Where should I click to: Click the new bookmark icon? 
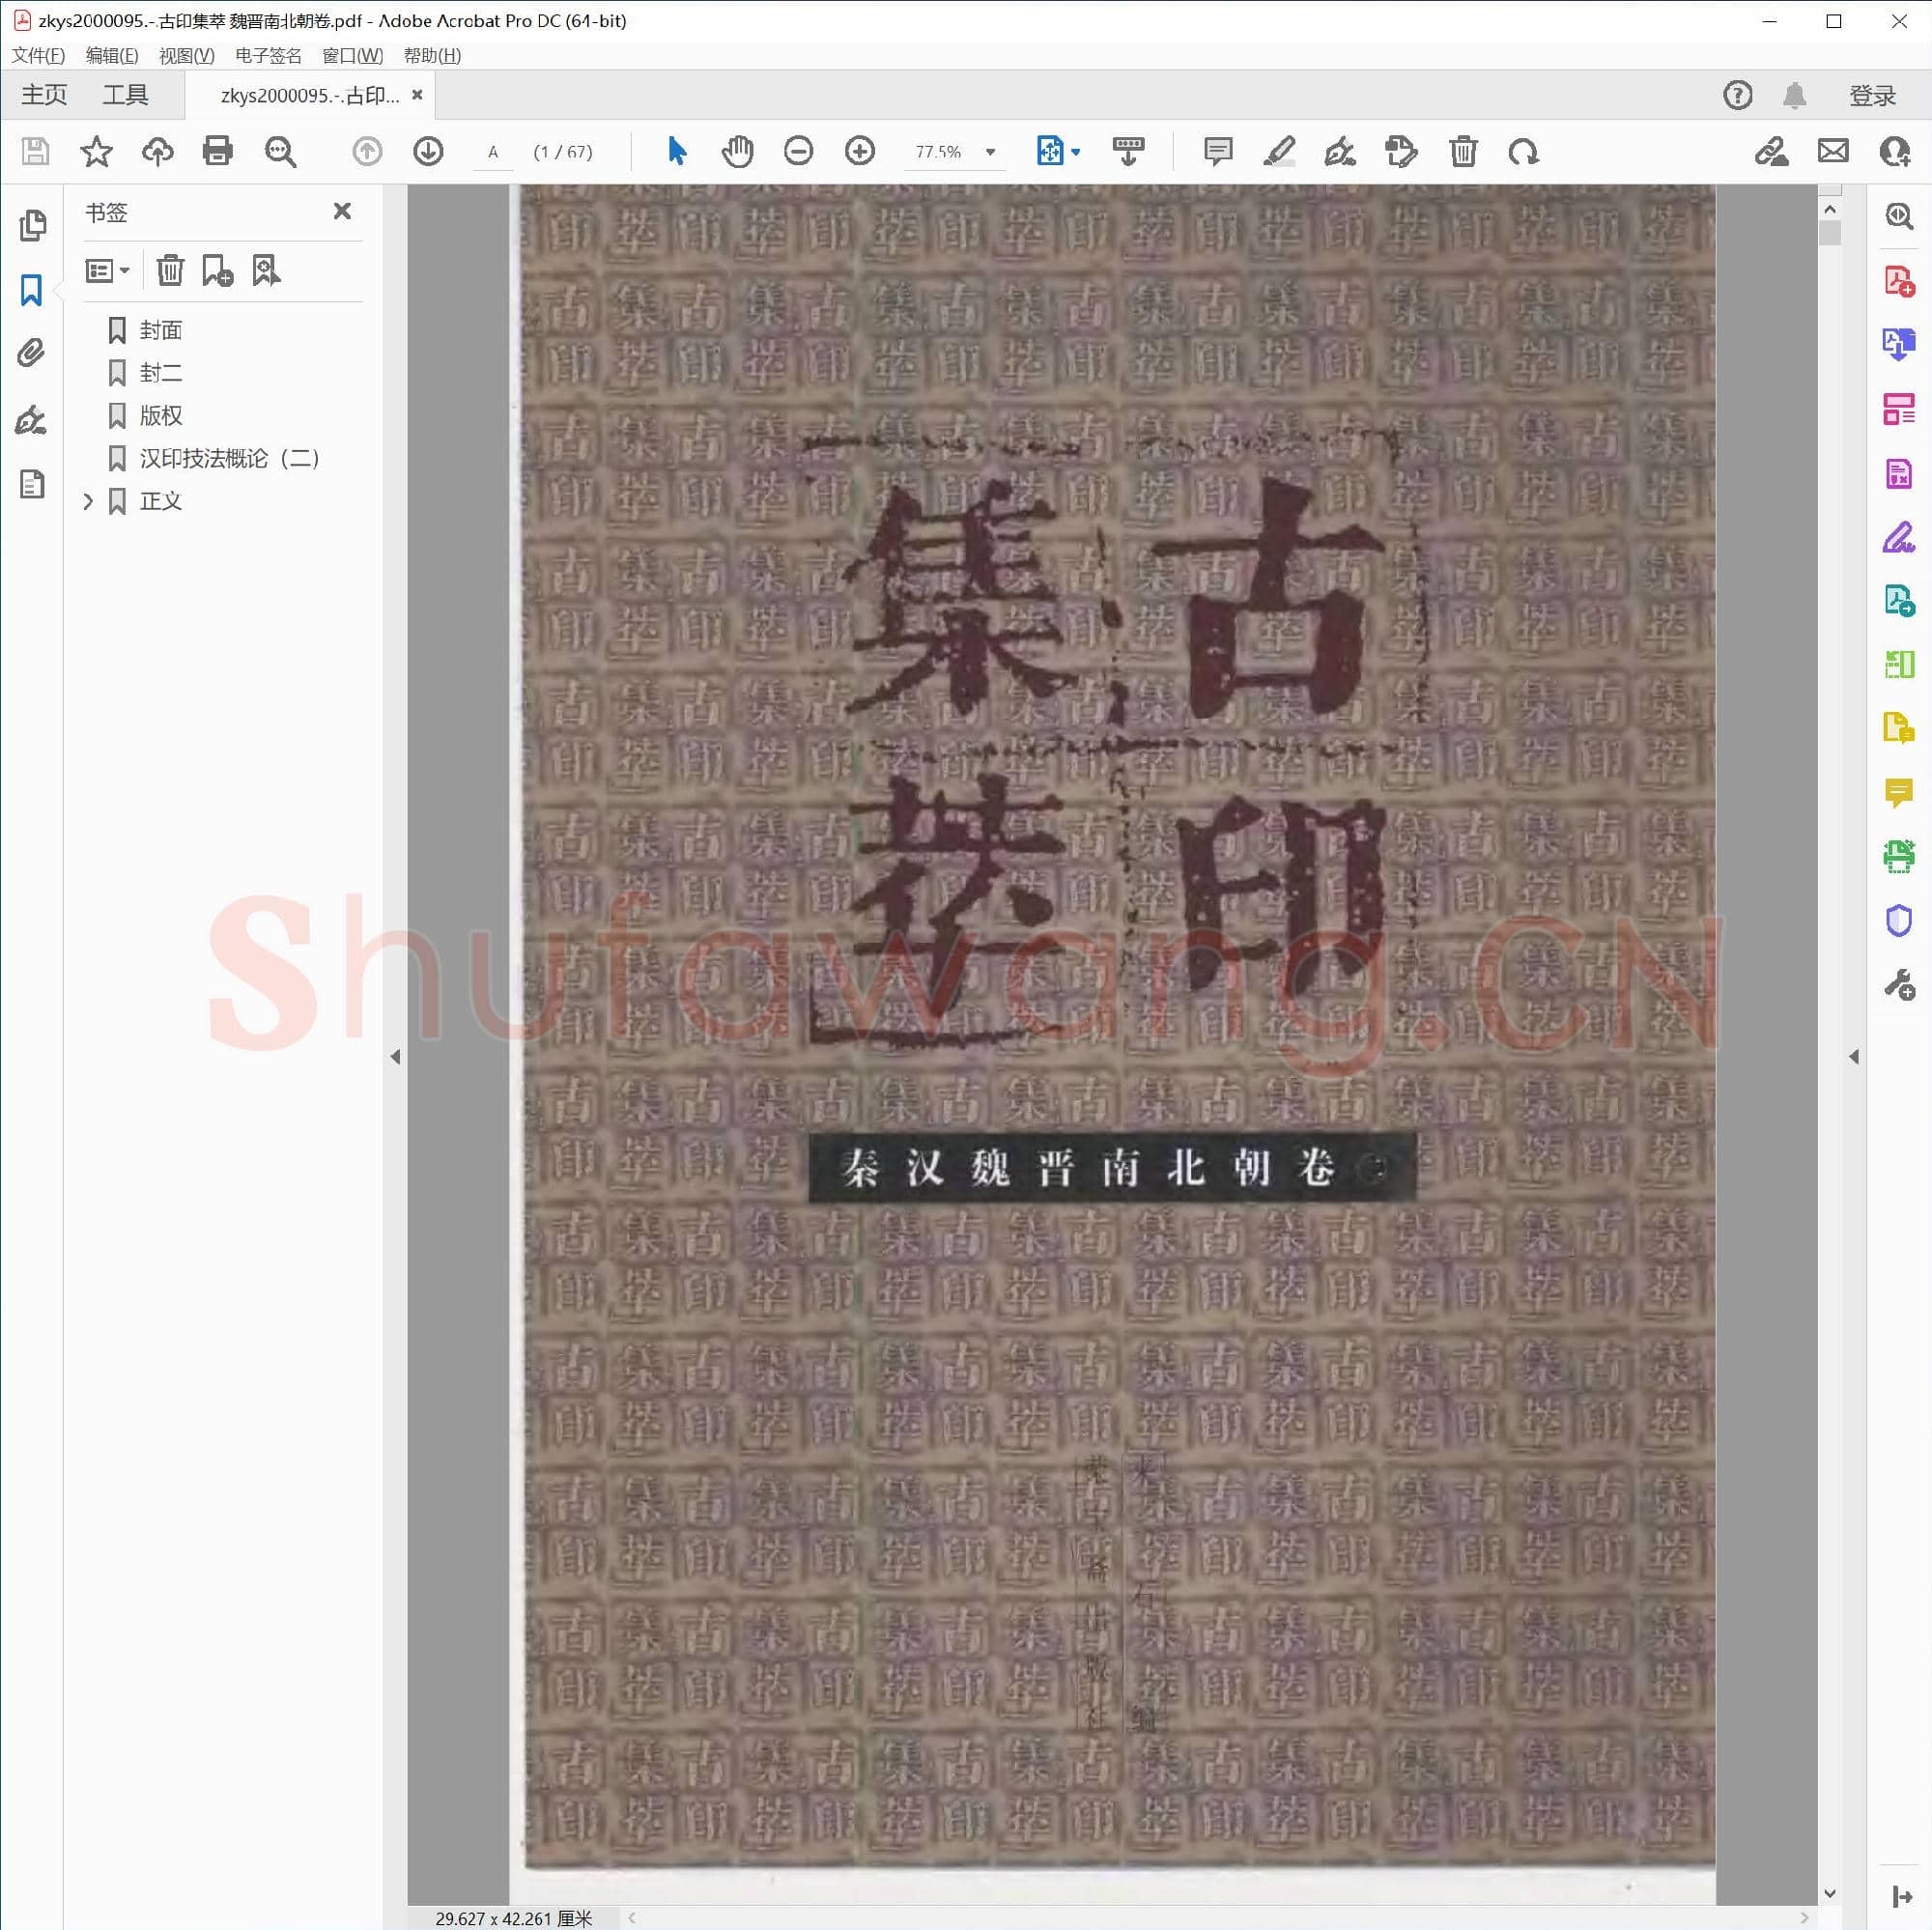217,270
